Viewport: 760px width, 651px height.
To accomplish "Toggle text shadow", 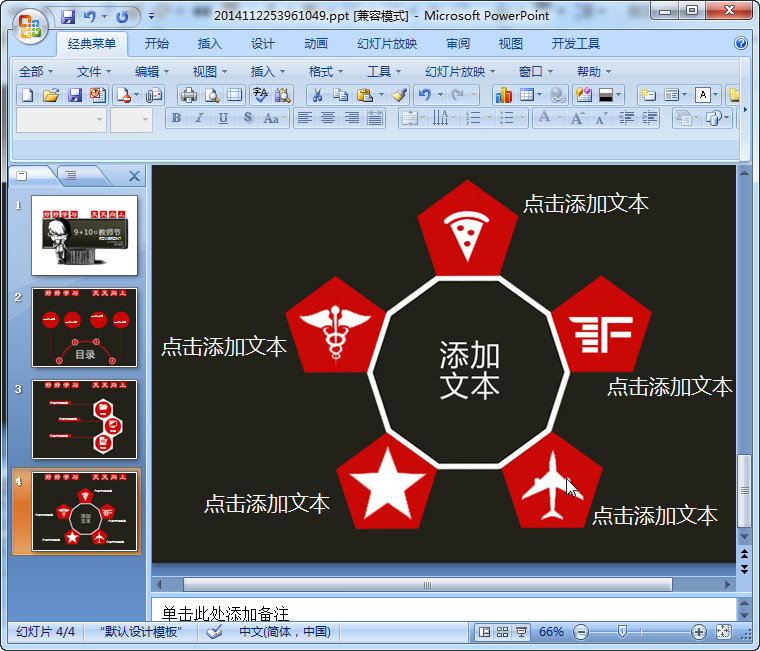I will tap(248, 118).
